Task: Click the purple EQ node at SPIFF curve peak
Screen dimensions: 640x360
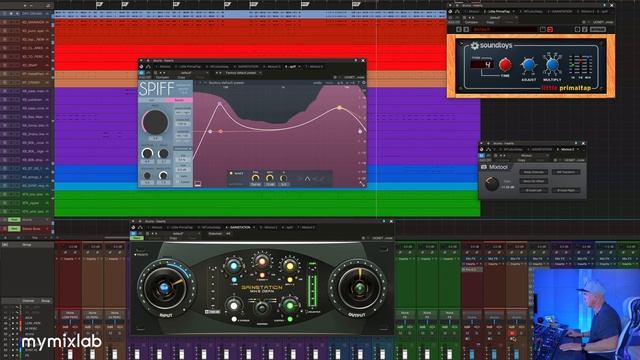Action: 220,104
